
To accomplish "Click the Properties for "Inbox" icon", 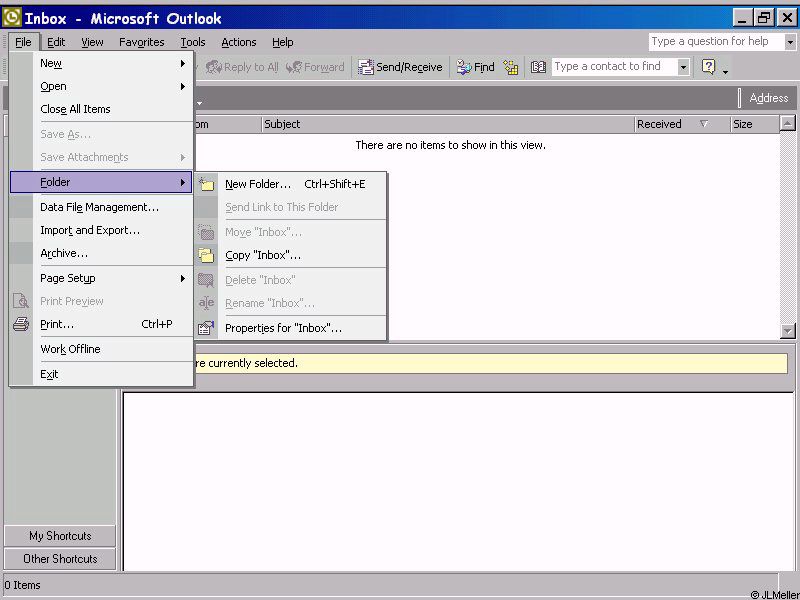I will point(206,328).
